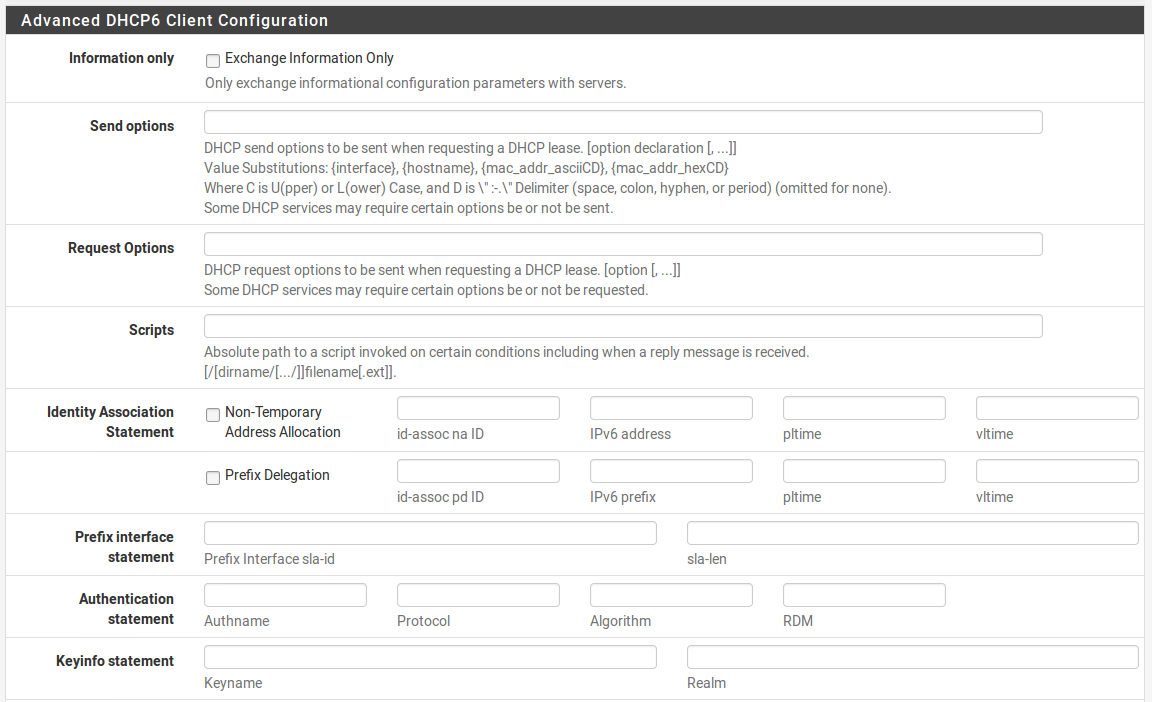Screen dimensions: 1152x702
Task: Click the Scripts row label
Action: (x=151, y=330)
